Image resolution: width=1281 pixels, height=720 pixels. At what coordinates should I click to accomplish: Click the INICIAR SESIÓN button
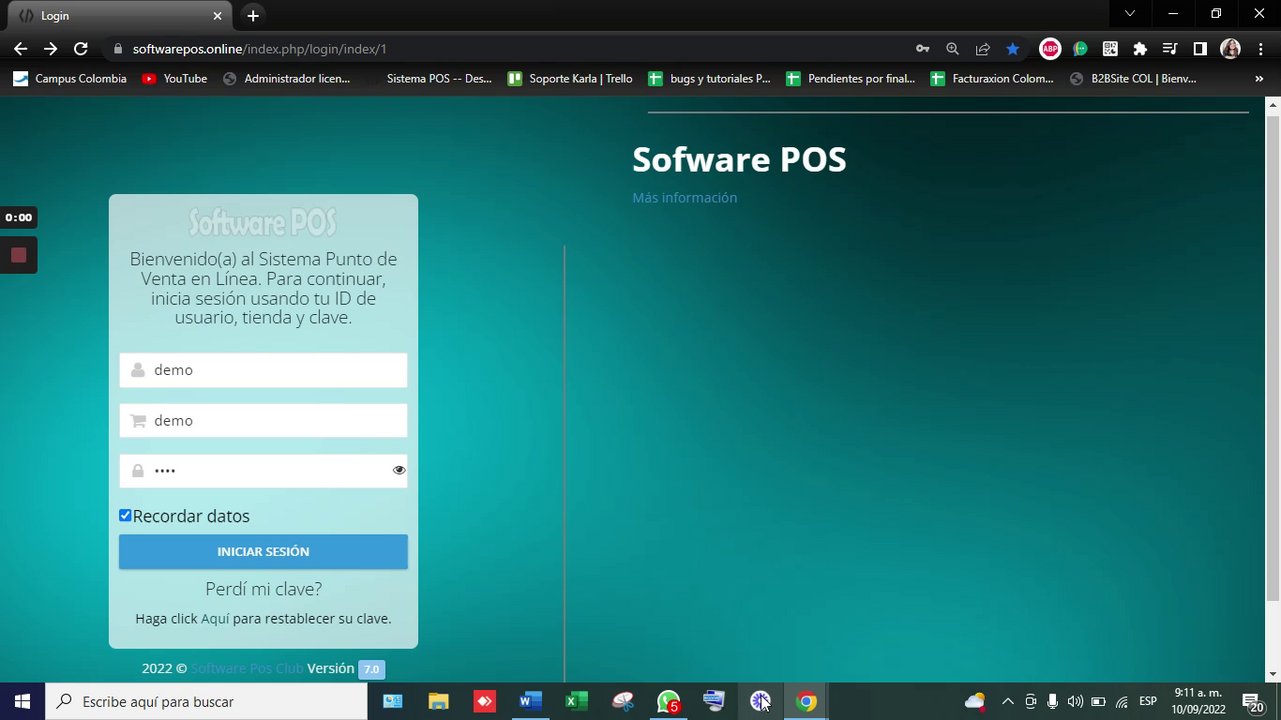[x=263, y=551]
